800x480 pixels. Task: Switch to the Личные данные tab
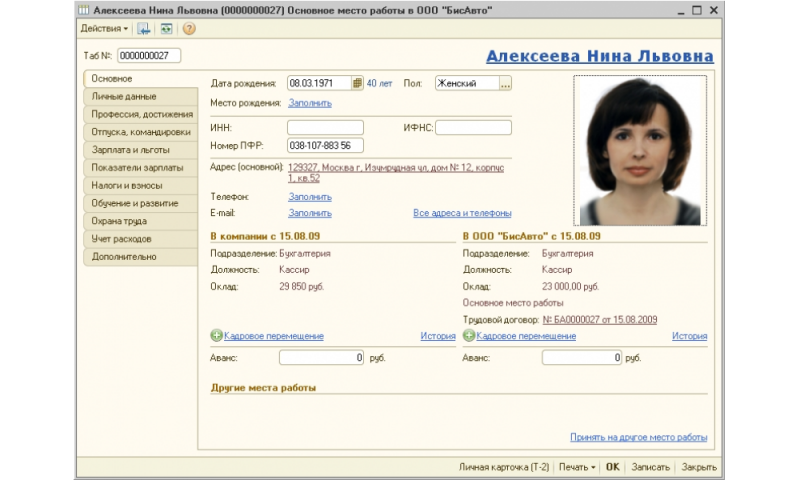[124, 96]
